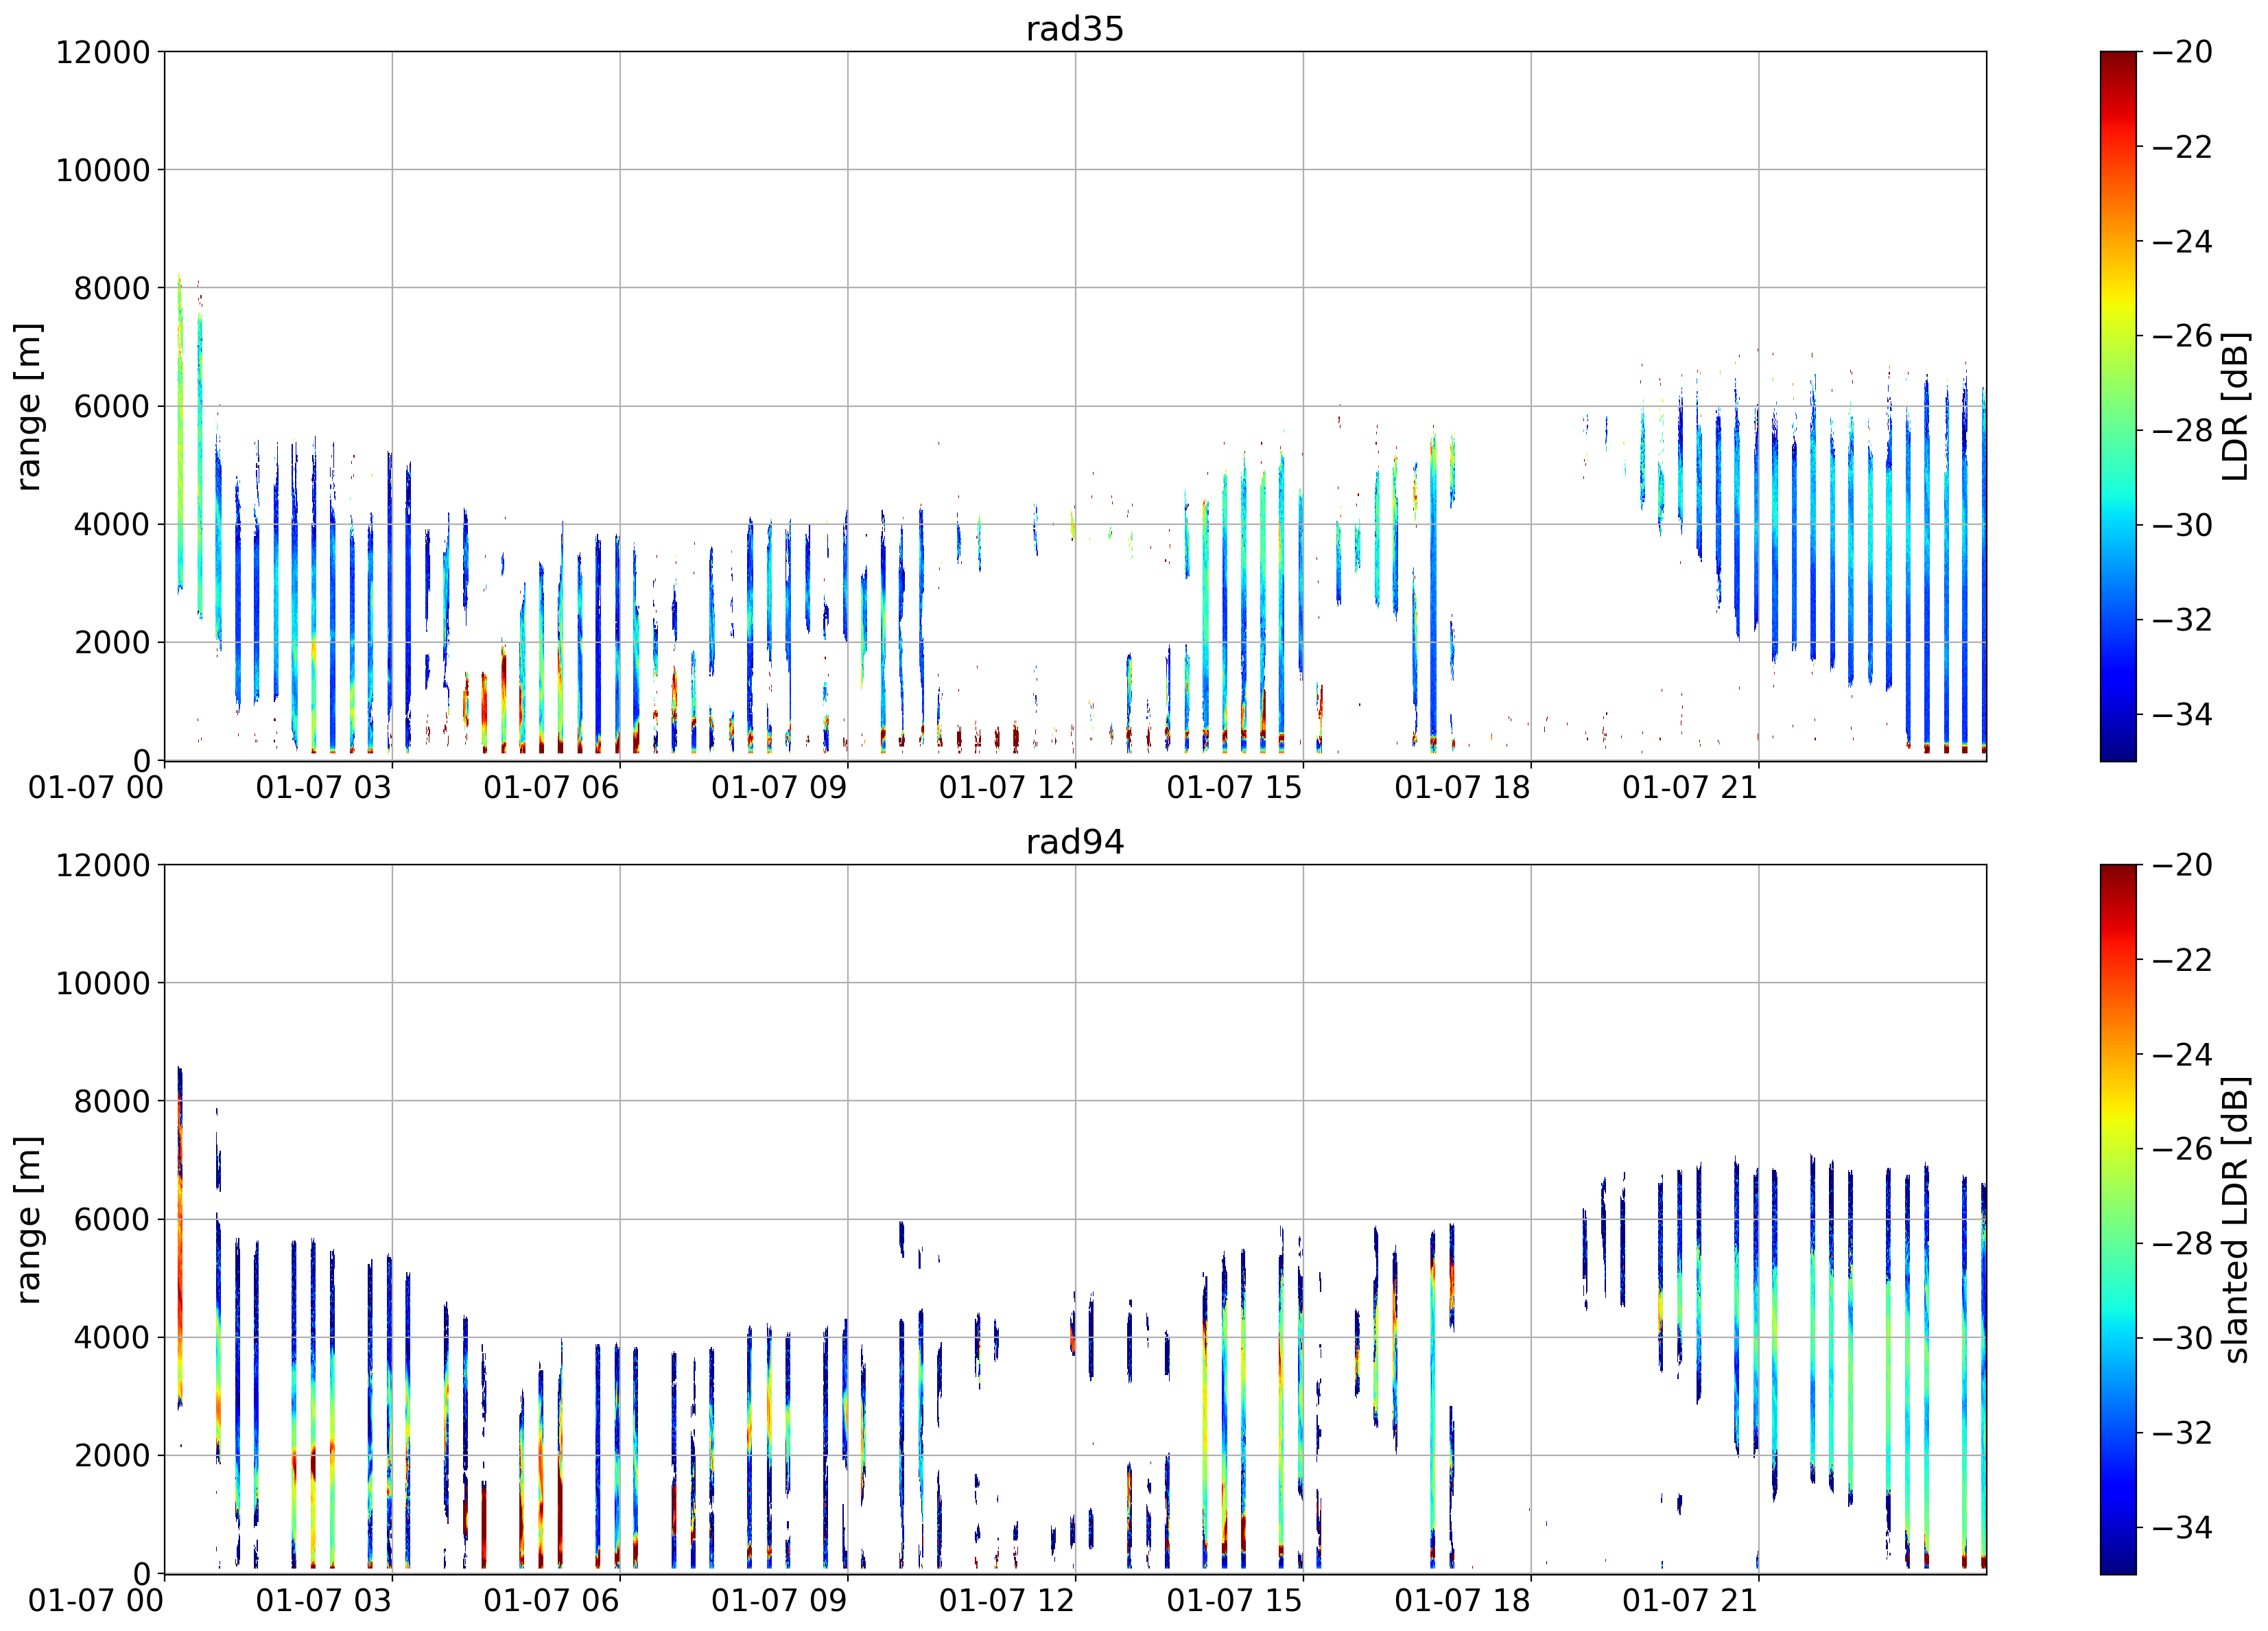Click the "2000" tick on rad35 y-axis
Viewport: 2268px width, 1631px height.
coord(112,643)
